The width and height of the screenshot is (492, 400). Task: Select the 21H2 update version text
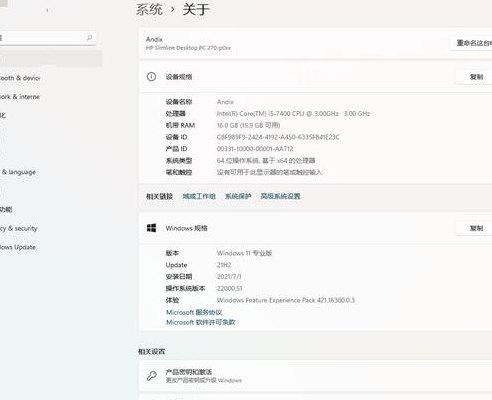coord(224,265)
